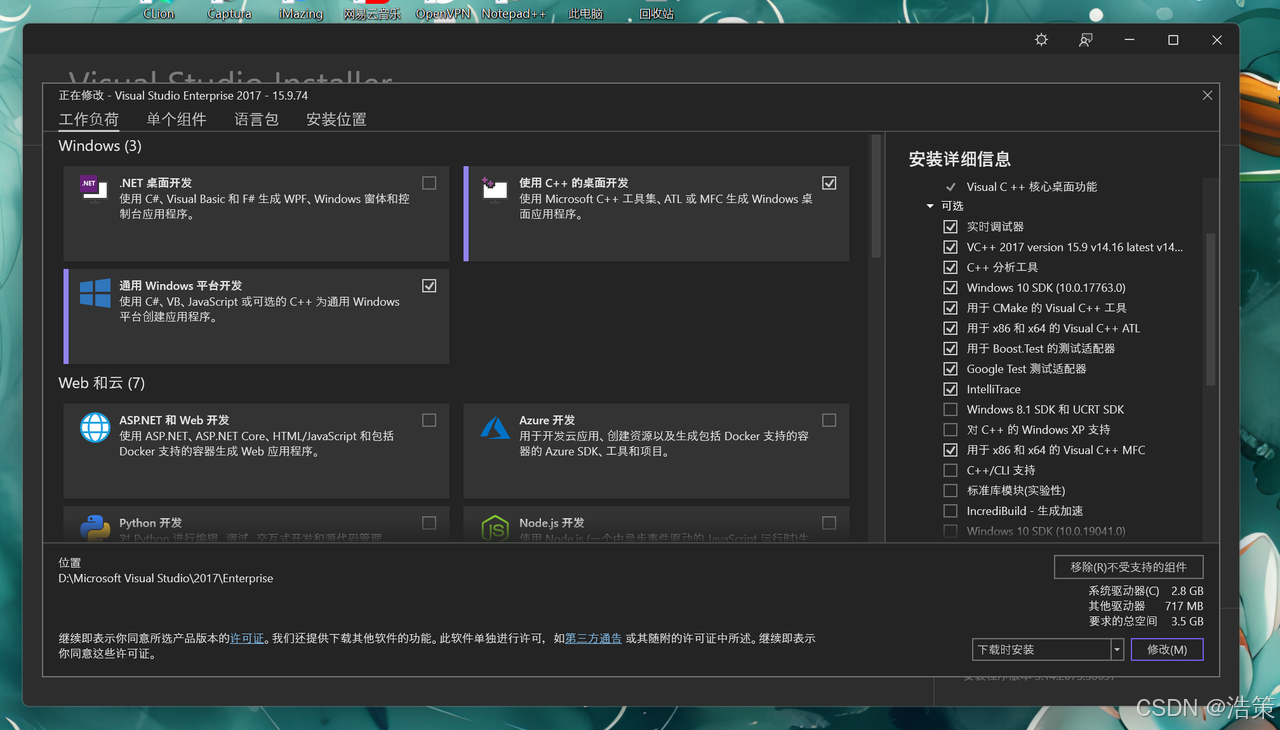This screenshot has height=730, width=1280.
Task: Click the send feedback icon
Action: pyautogui.click(x=1085, y=40)
